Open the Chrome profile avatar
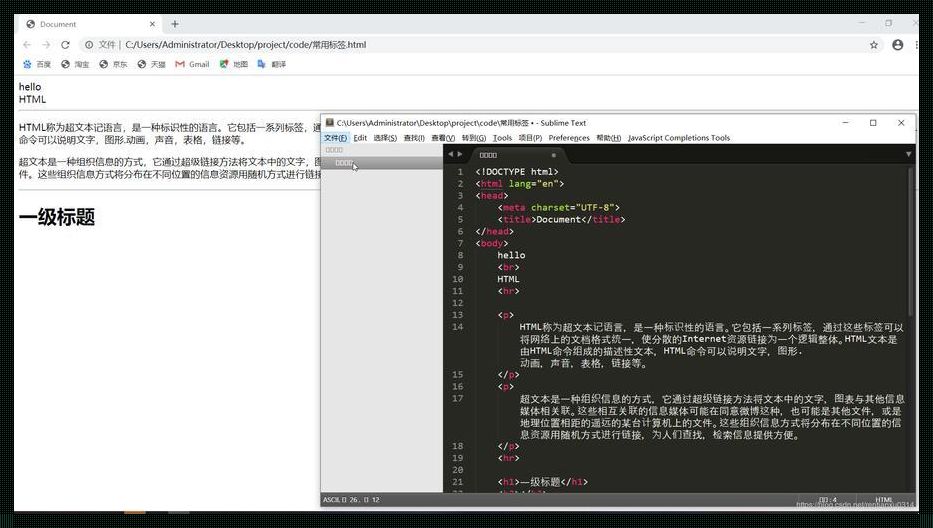 [x=897, y=45]
